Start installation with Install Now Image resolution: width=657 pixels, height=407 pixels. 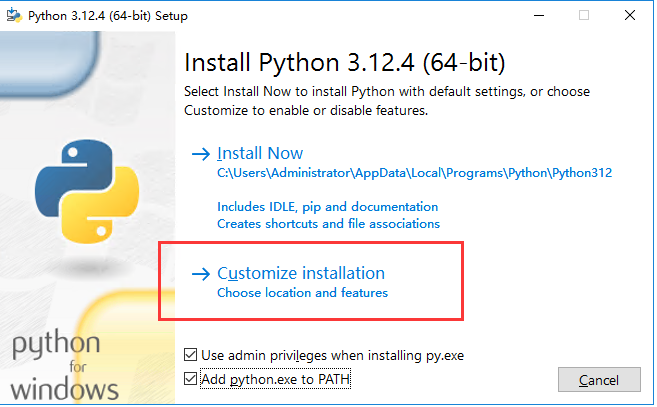260,153
